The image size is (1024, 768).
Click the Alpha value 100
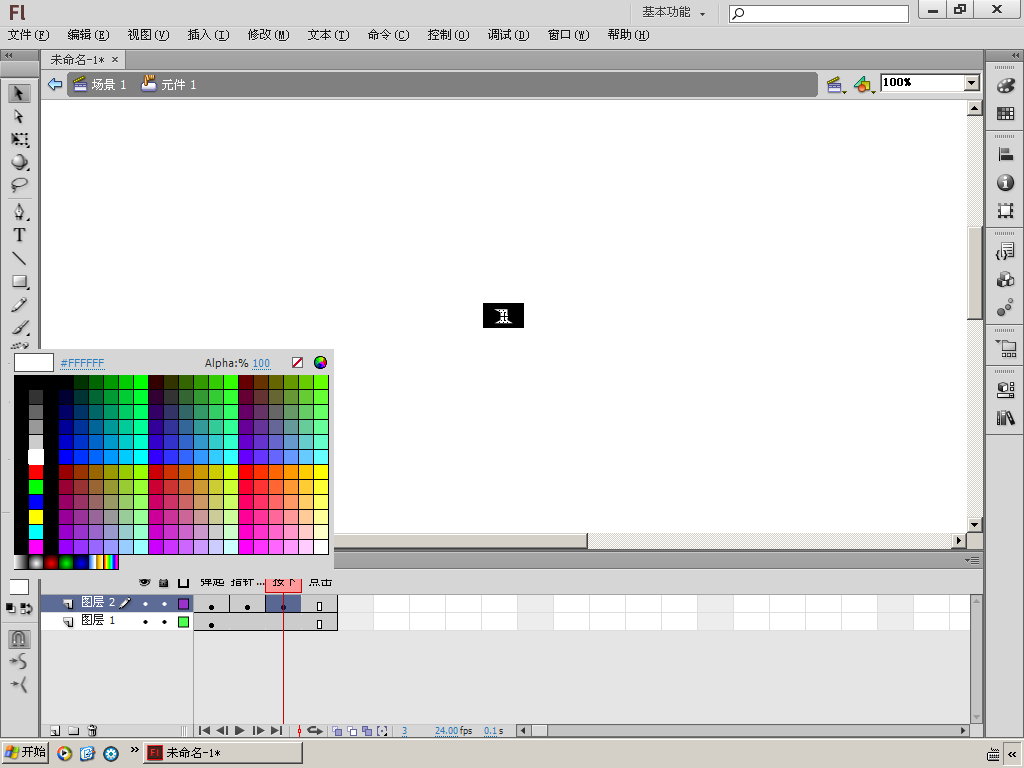(261, 363)
